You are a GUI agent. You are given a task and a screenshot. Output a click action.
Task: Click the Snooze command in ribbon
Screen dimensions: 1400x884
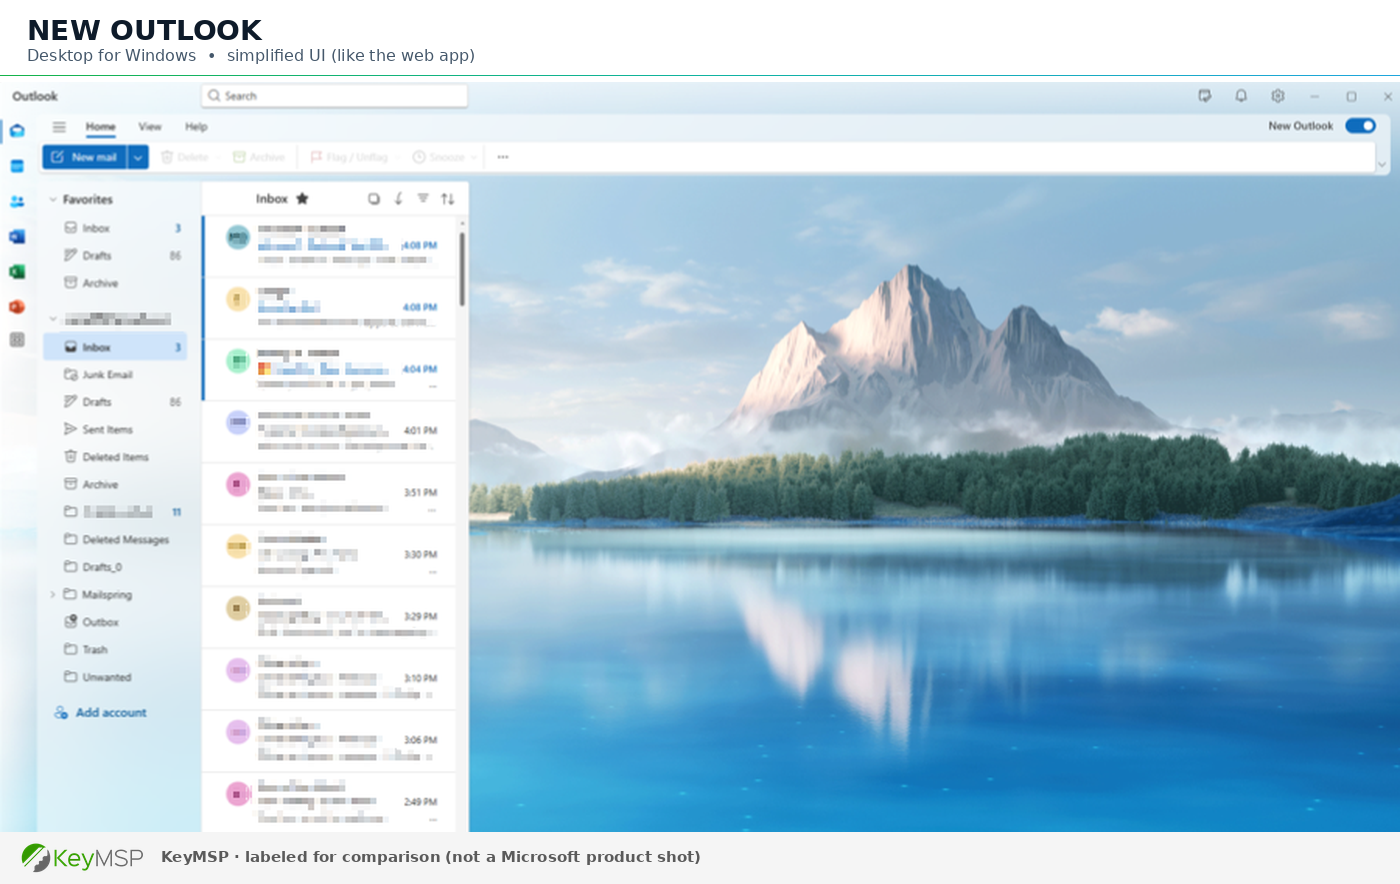tap(439, 157)
